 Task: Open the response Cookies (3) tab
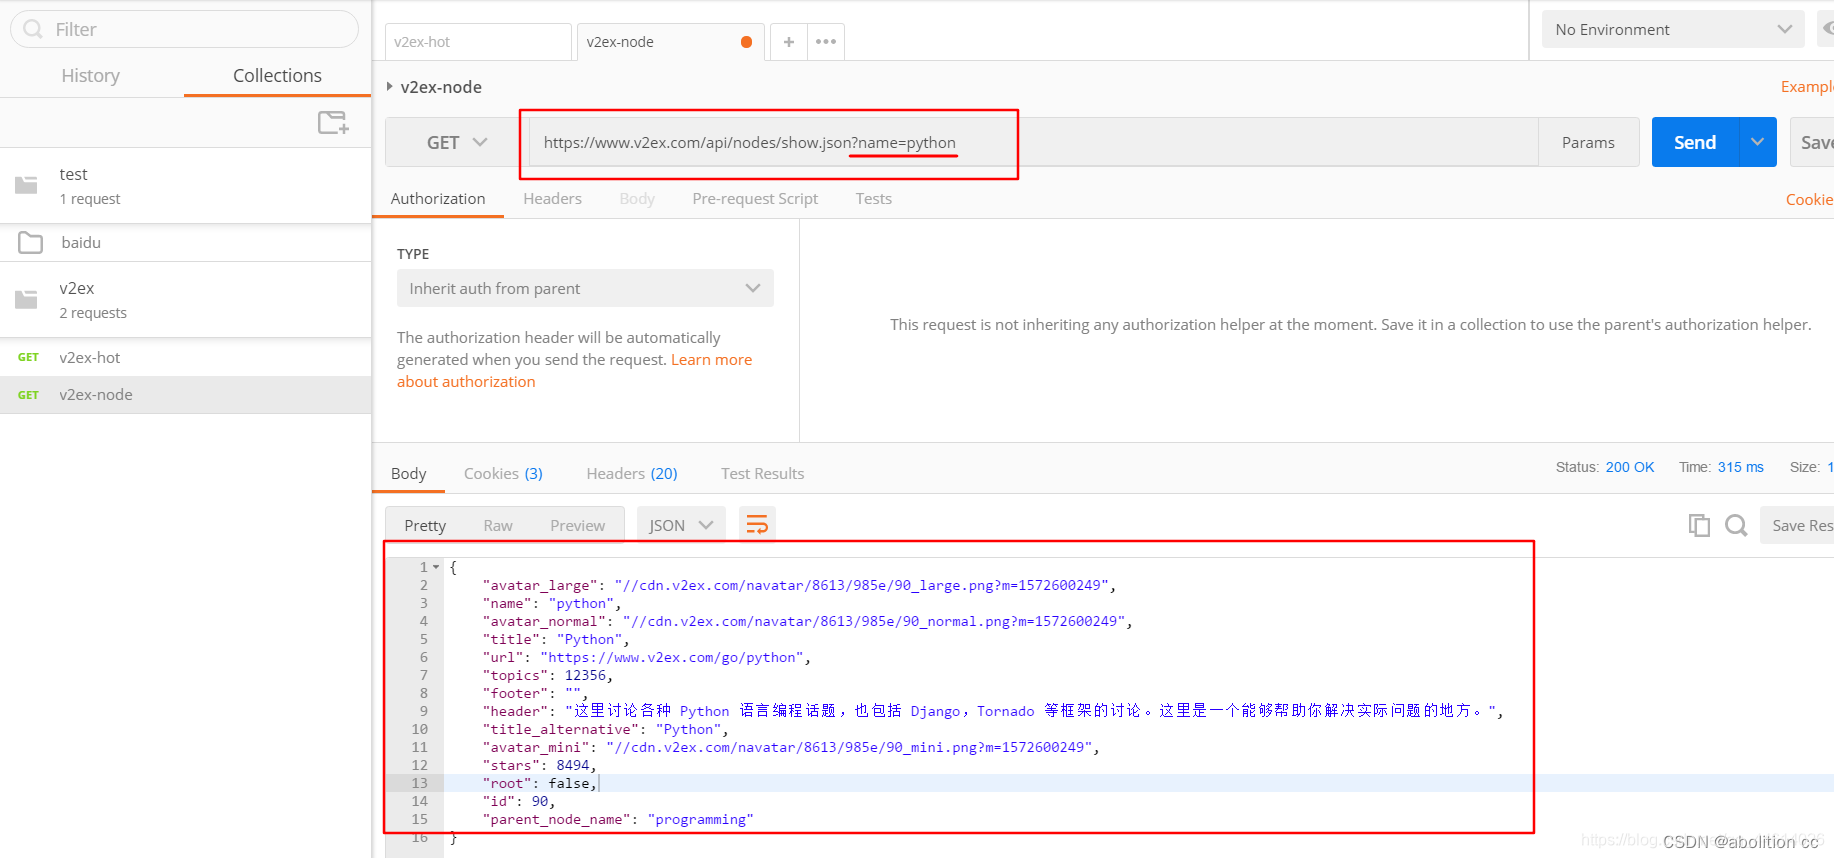(503, 473)
